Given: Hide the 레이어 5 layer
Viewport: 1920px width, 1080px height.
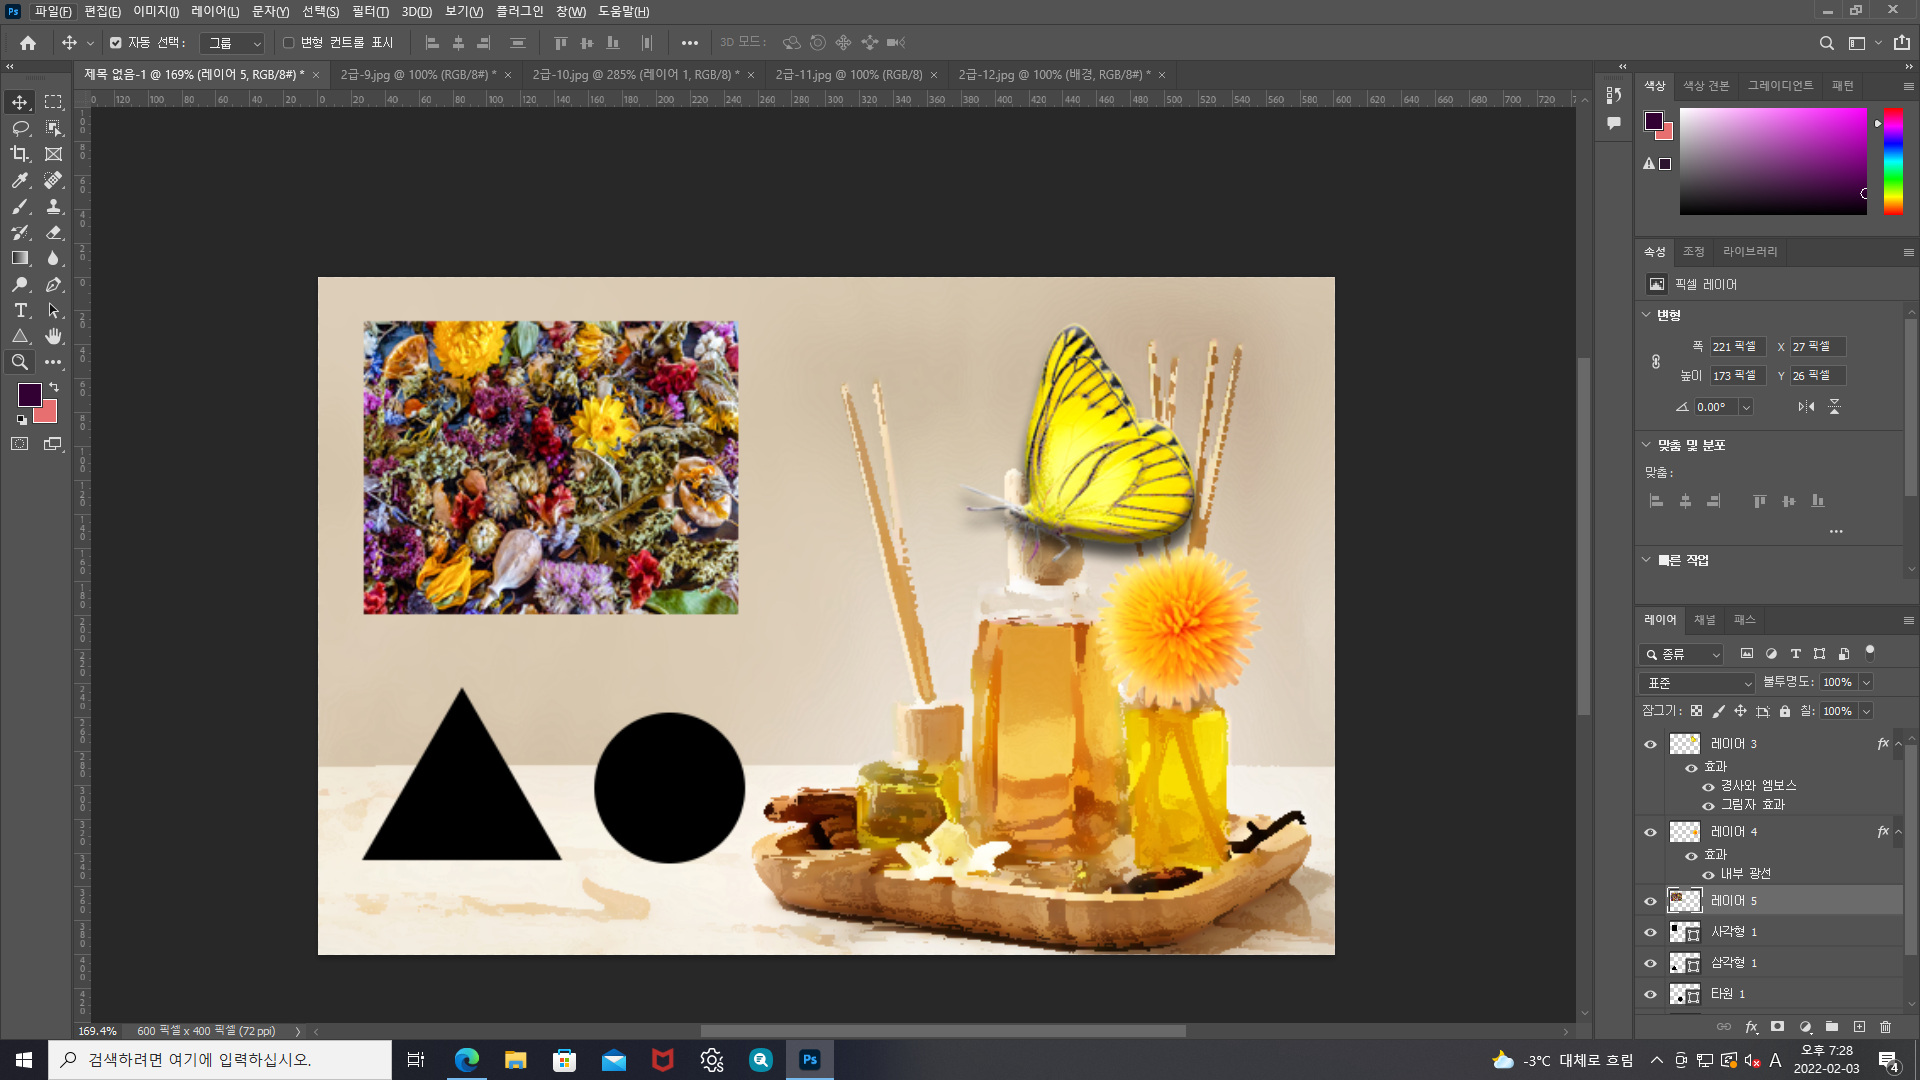Looking at the screenshot, I should [x=1651, y=901].
